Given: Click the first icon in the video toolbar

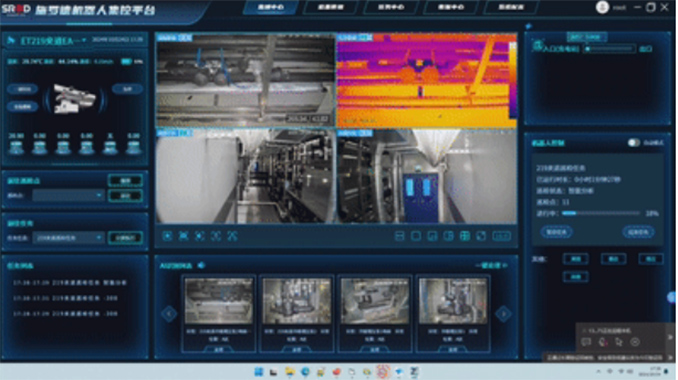Looking at the screenshot, I should (x=167, y=236).
